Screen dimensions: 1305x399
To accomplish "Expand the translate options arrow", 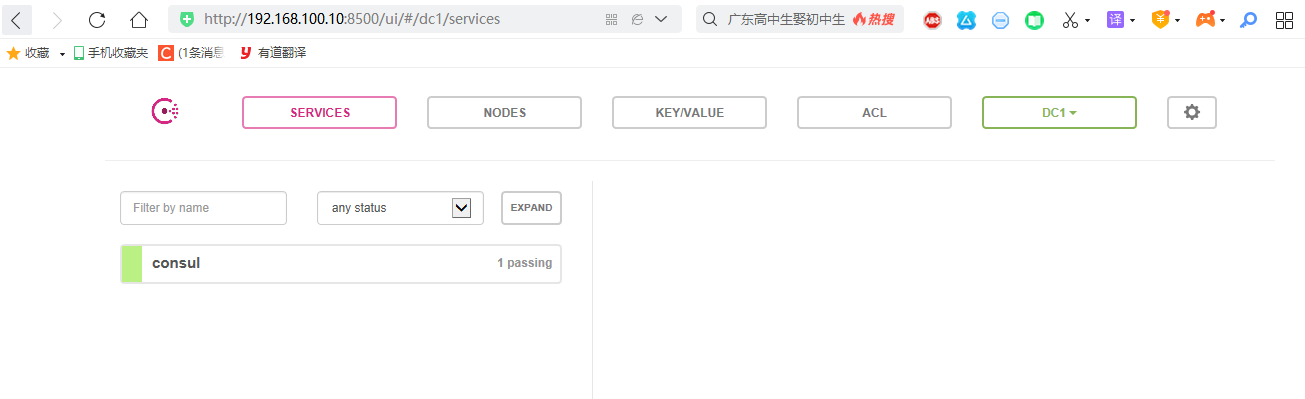I will point(1133,20).
